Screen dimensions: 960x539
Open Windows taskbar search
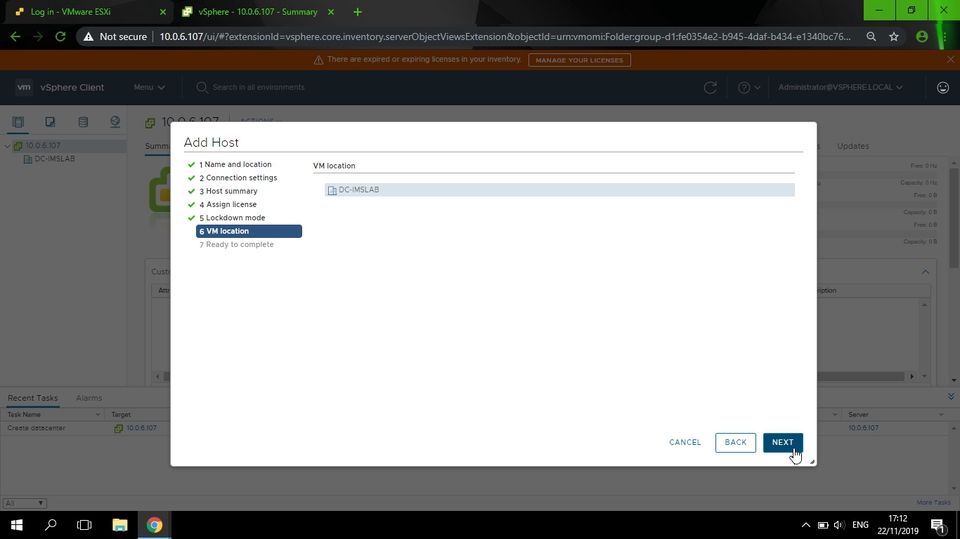tap(50, 525)
